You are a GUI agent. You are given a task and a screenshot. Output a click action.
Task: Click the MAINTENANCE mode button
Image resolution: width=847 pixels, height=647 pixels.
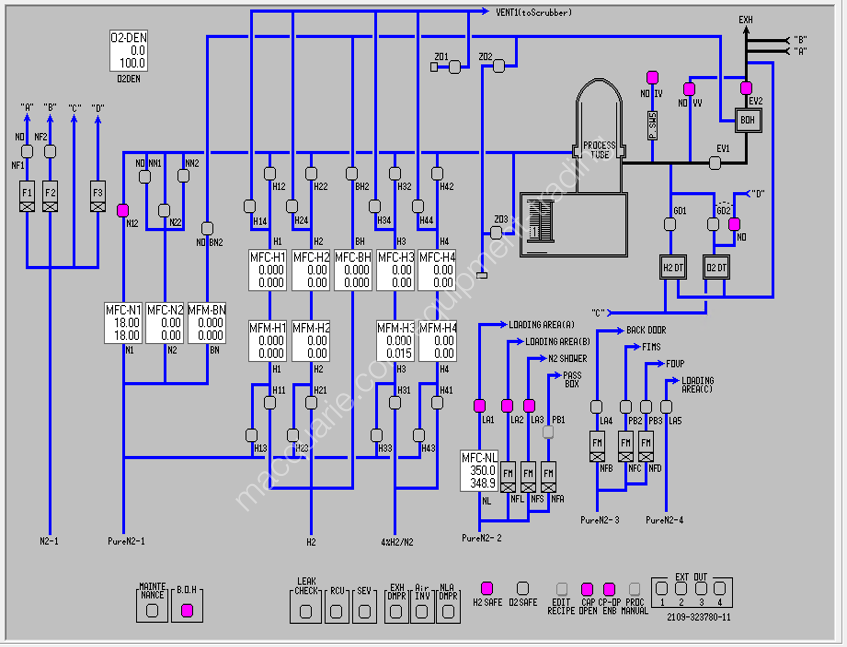pos(152,603)
